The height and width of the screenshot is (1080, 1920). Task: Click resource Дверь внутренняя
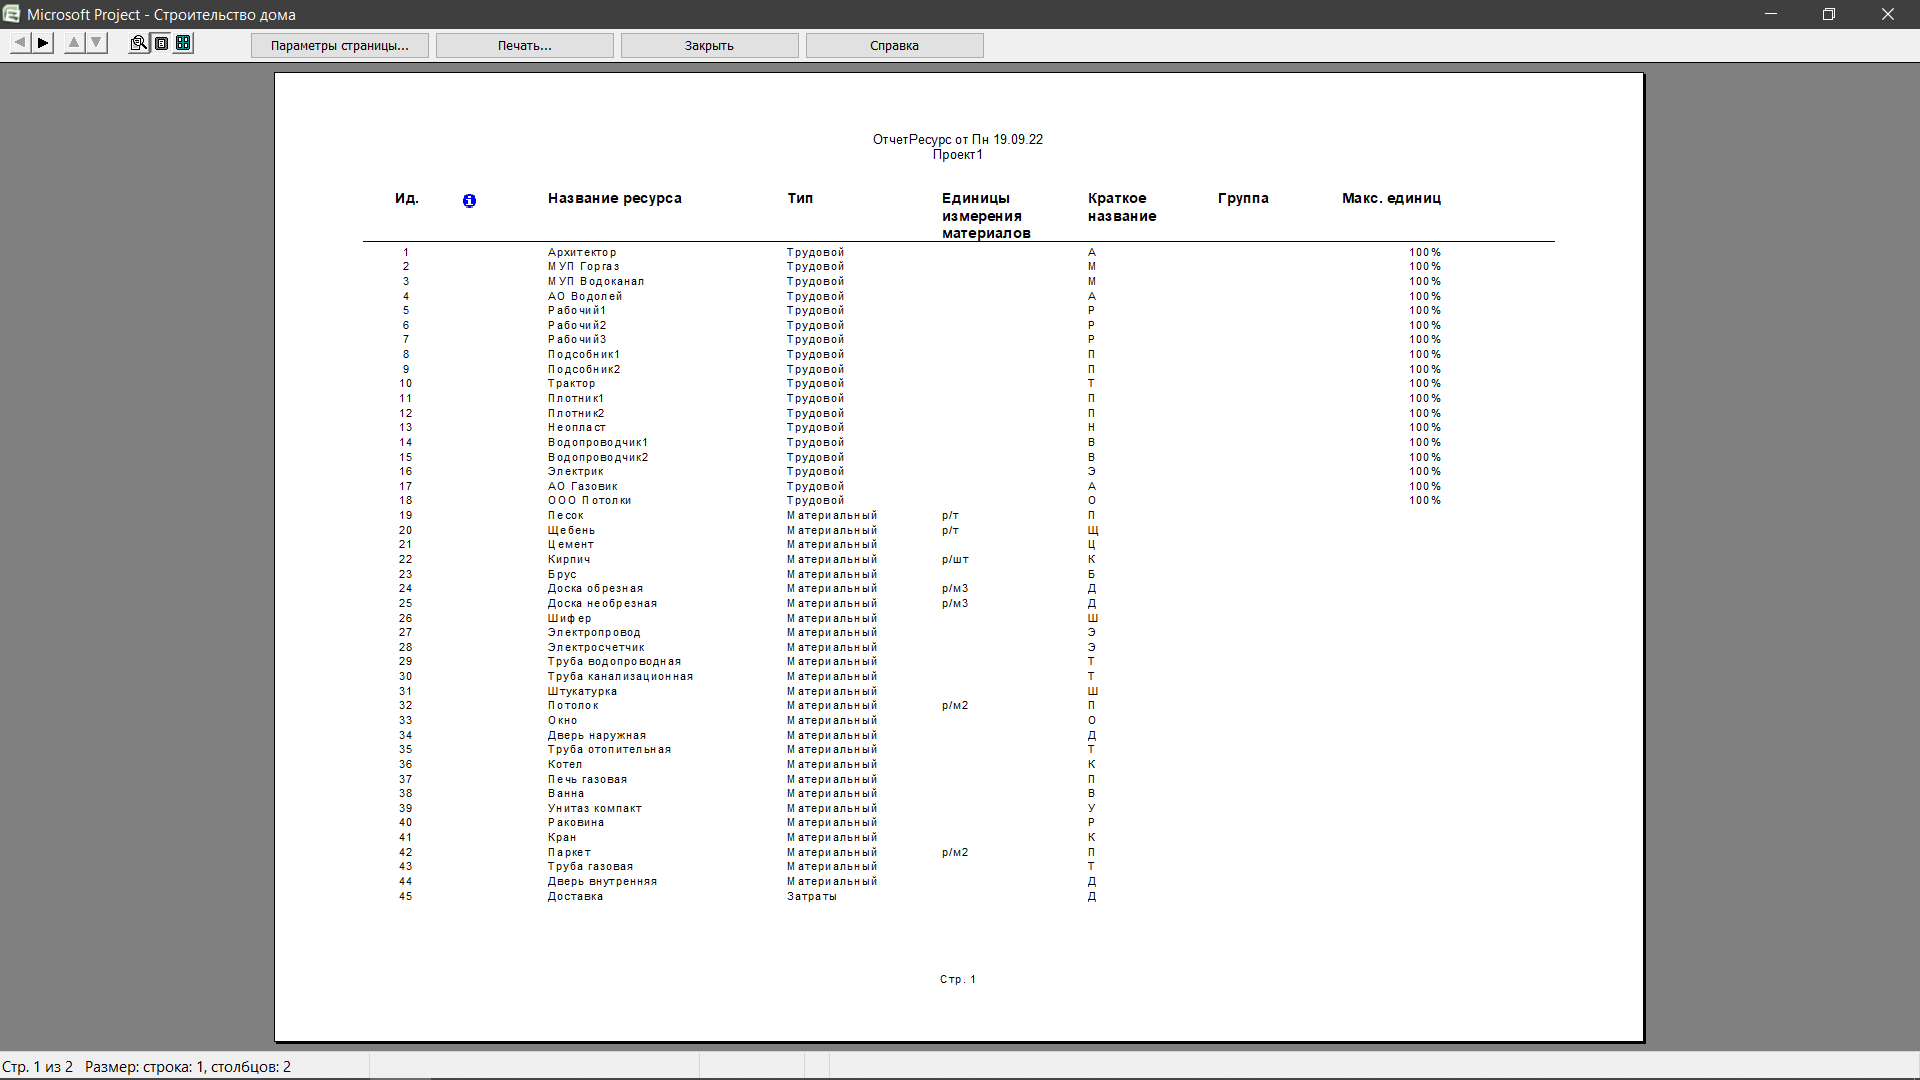pos(603,882)
